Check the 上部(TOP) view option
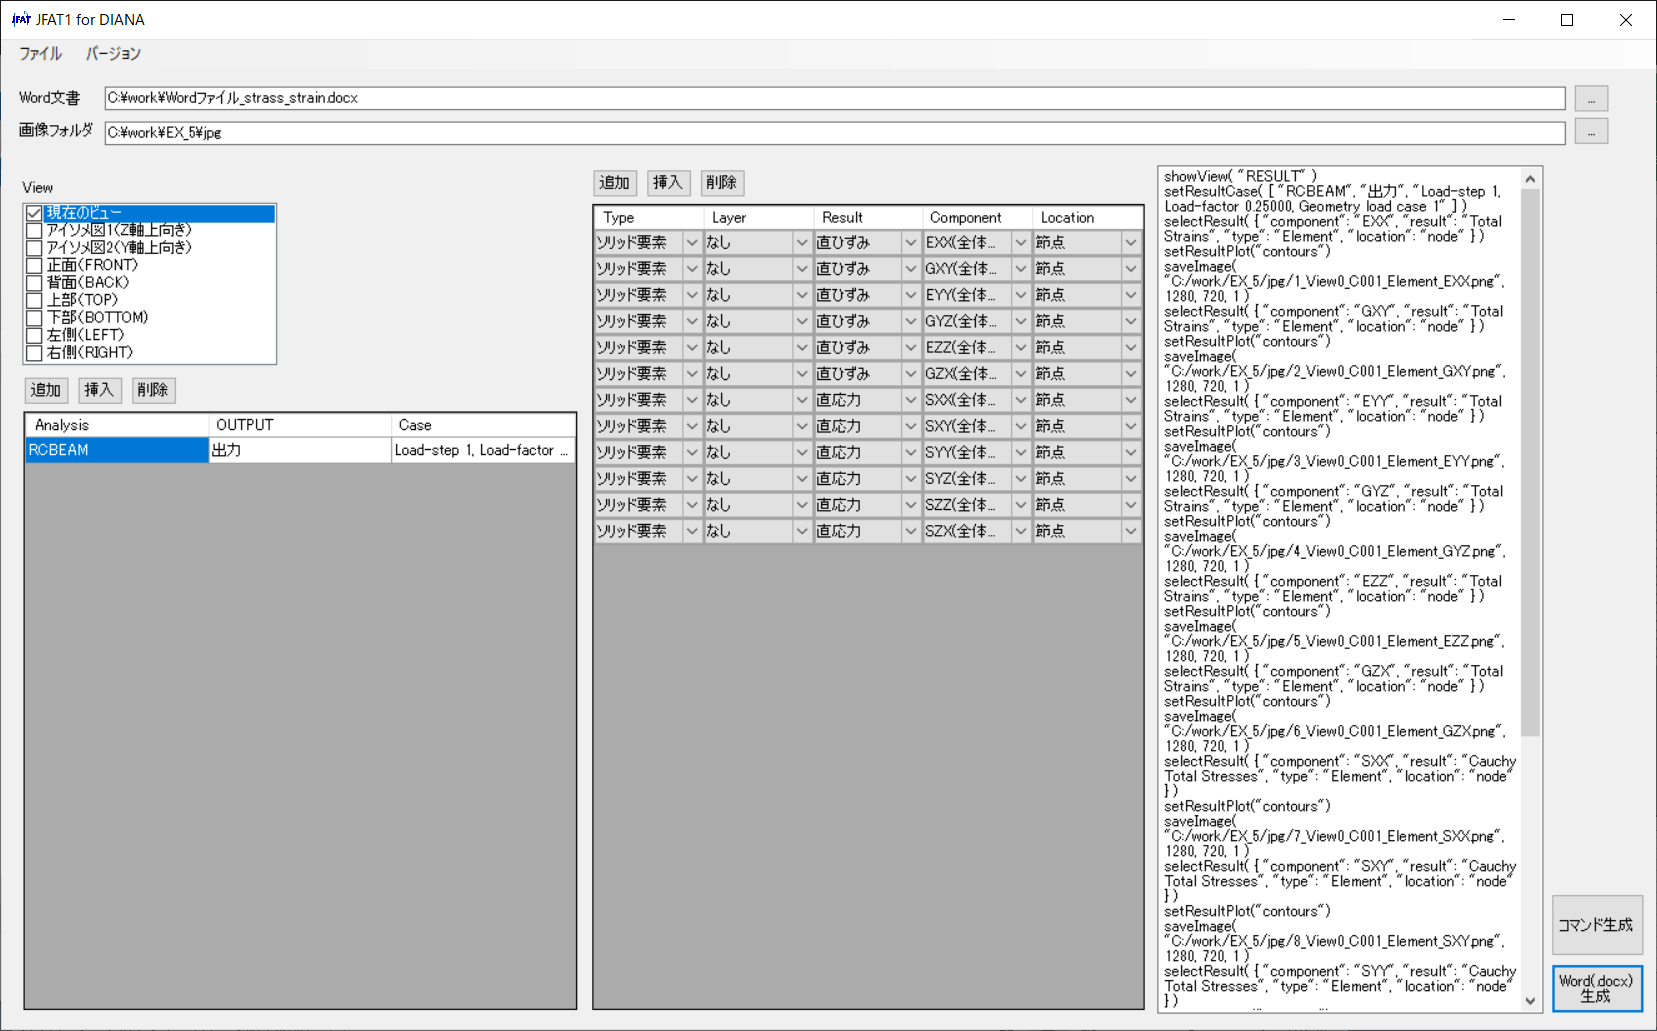This screenshot has height=1031, width=1657. point(34,300)
